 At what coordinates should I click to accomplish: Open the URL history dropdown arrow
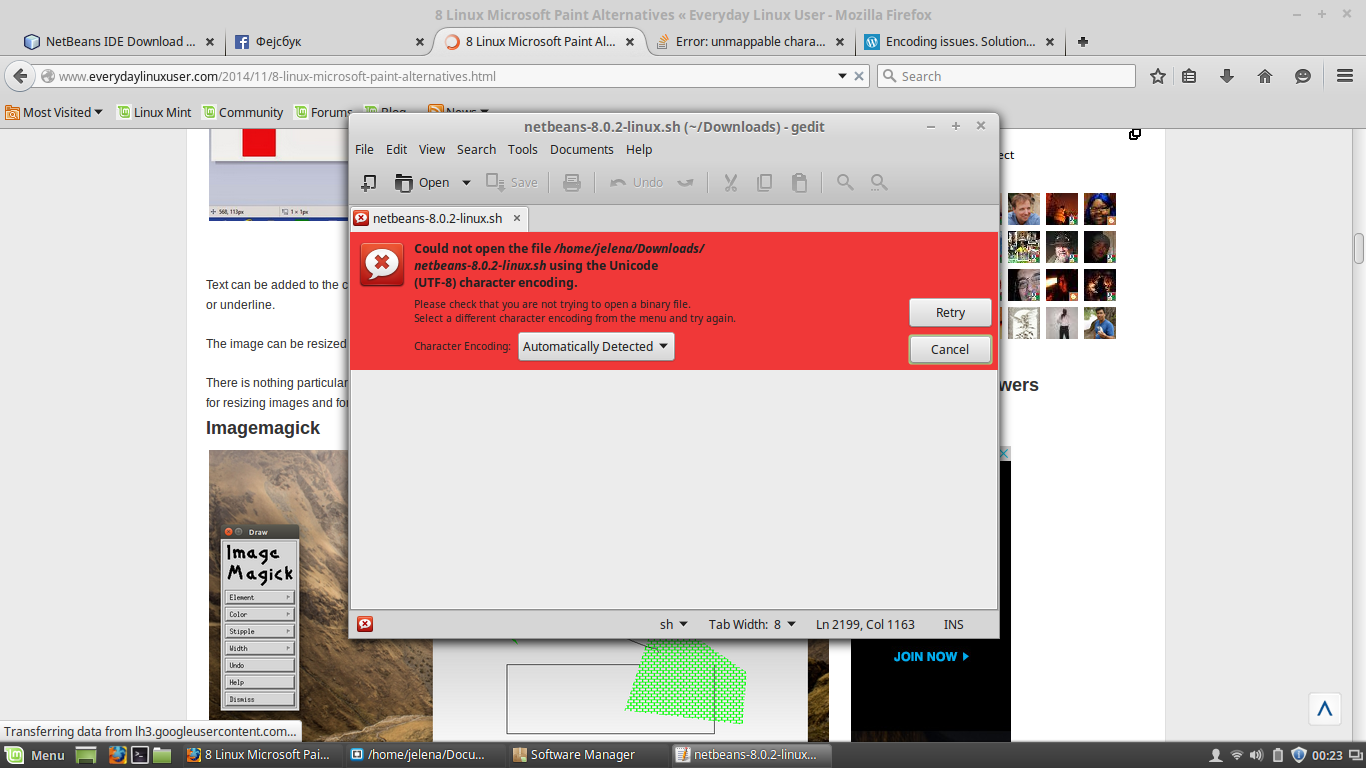tap(841, 76)
